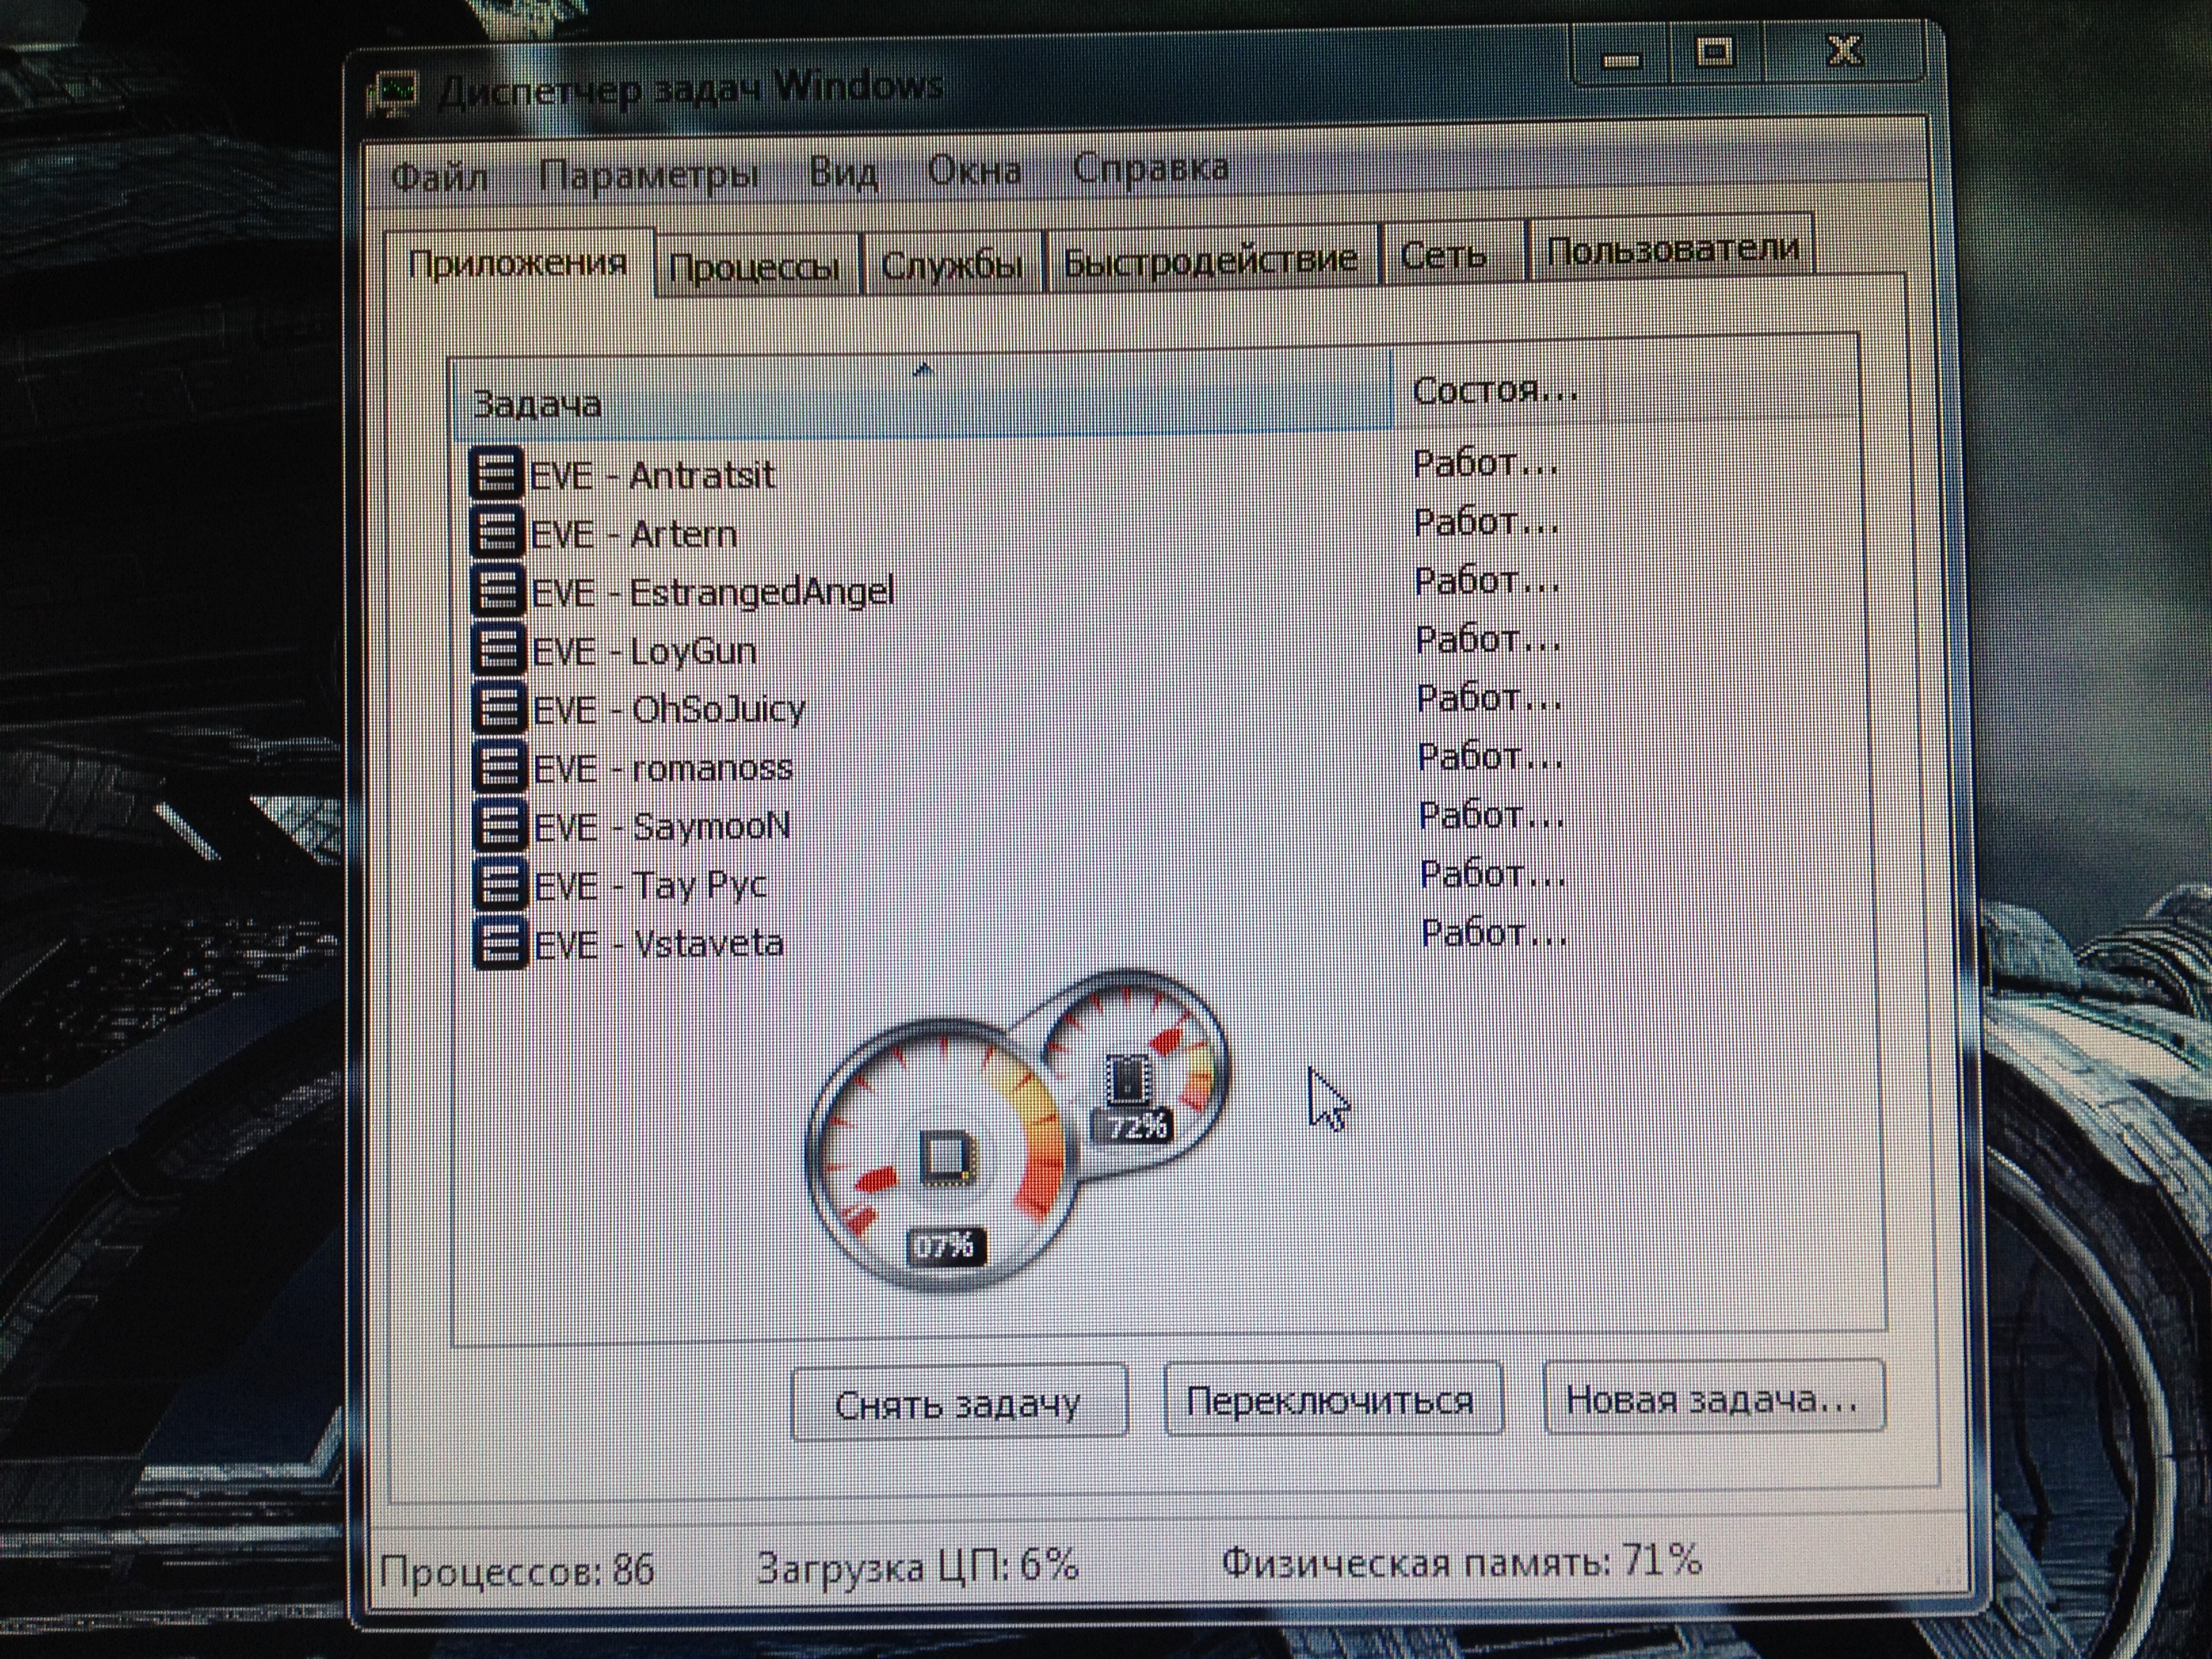Screen dimensions: 2212x1659
Task: Click the EVE icon beside LoyGun
Action: [x=498, y=650]
